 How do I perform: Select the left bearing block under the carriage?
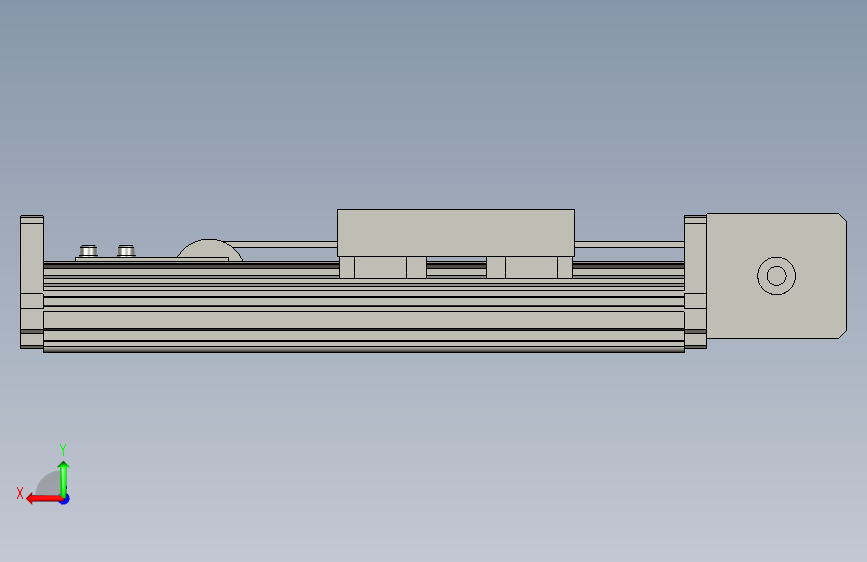[x=383, y=267]
